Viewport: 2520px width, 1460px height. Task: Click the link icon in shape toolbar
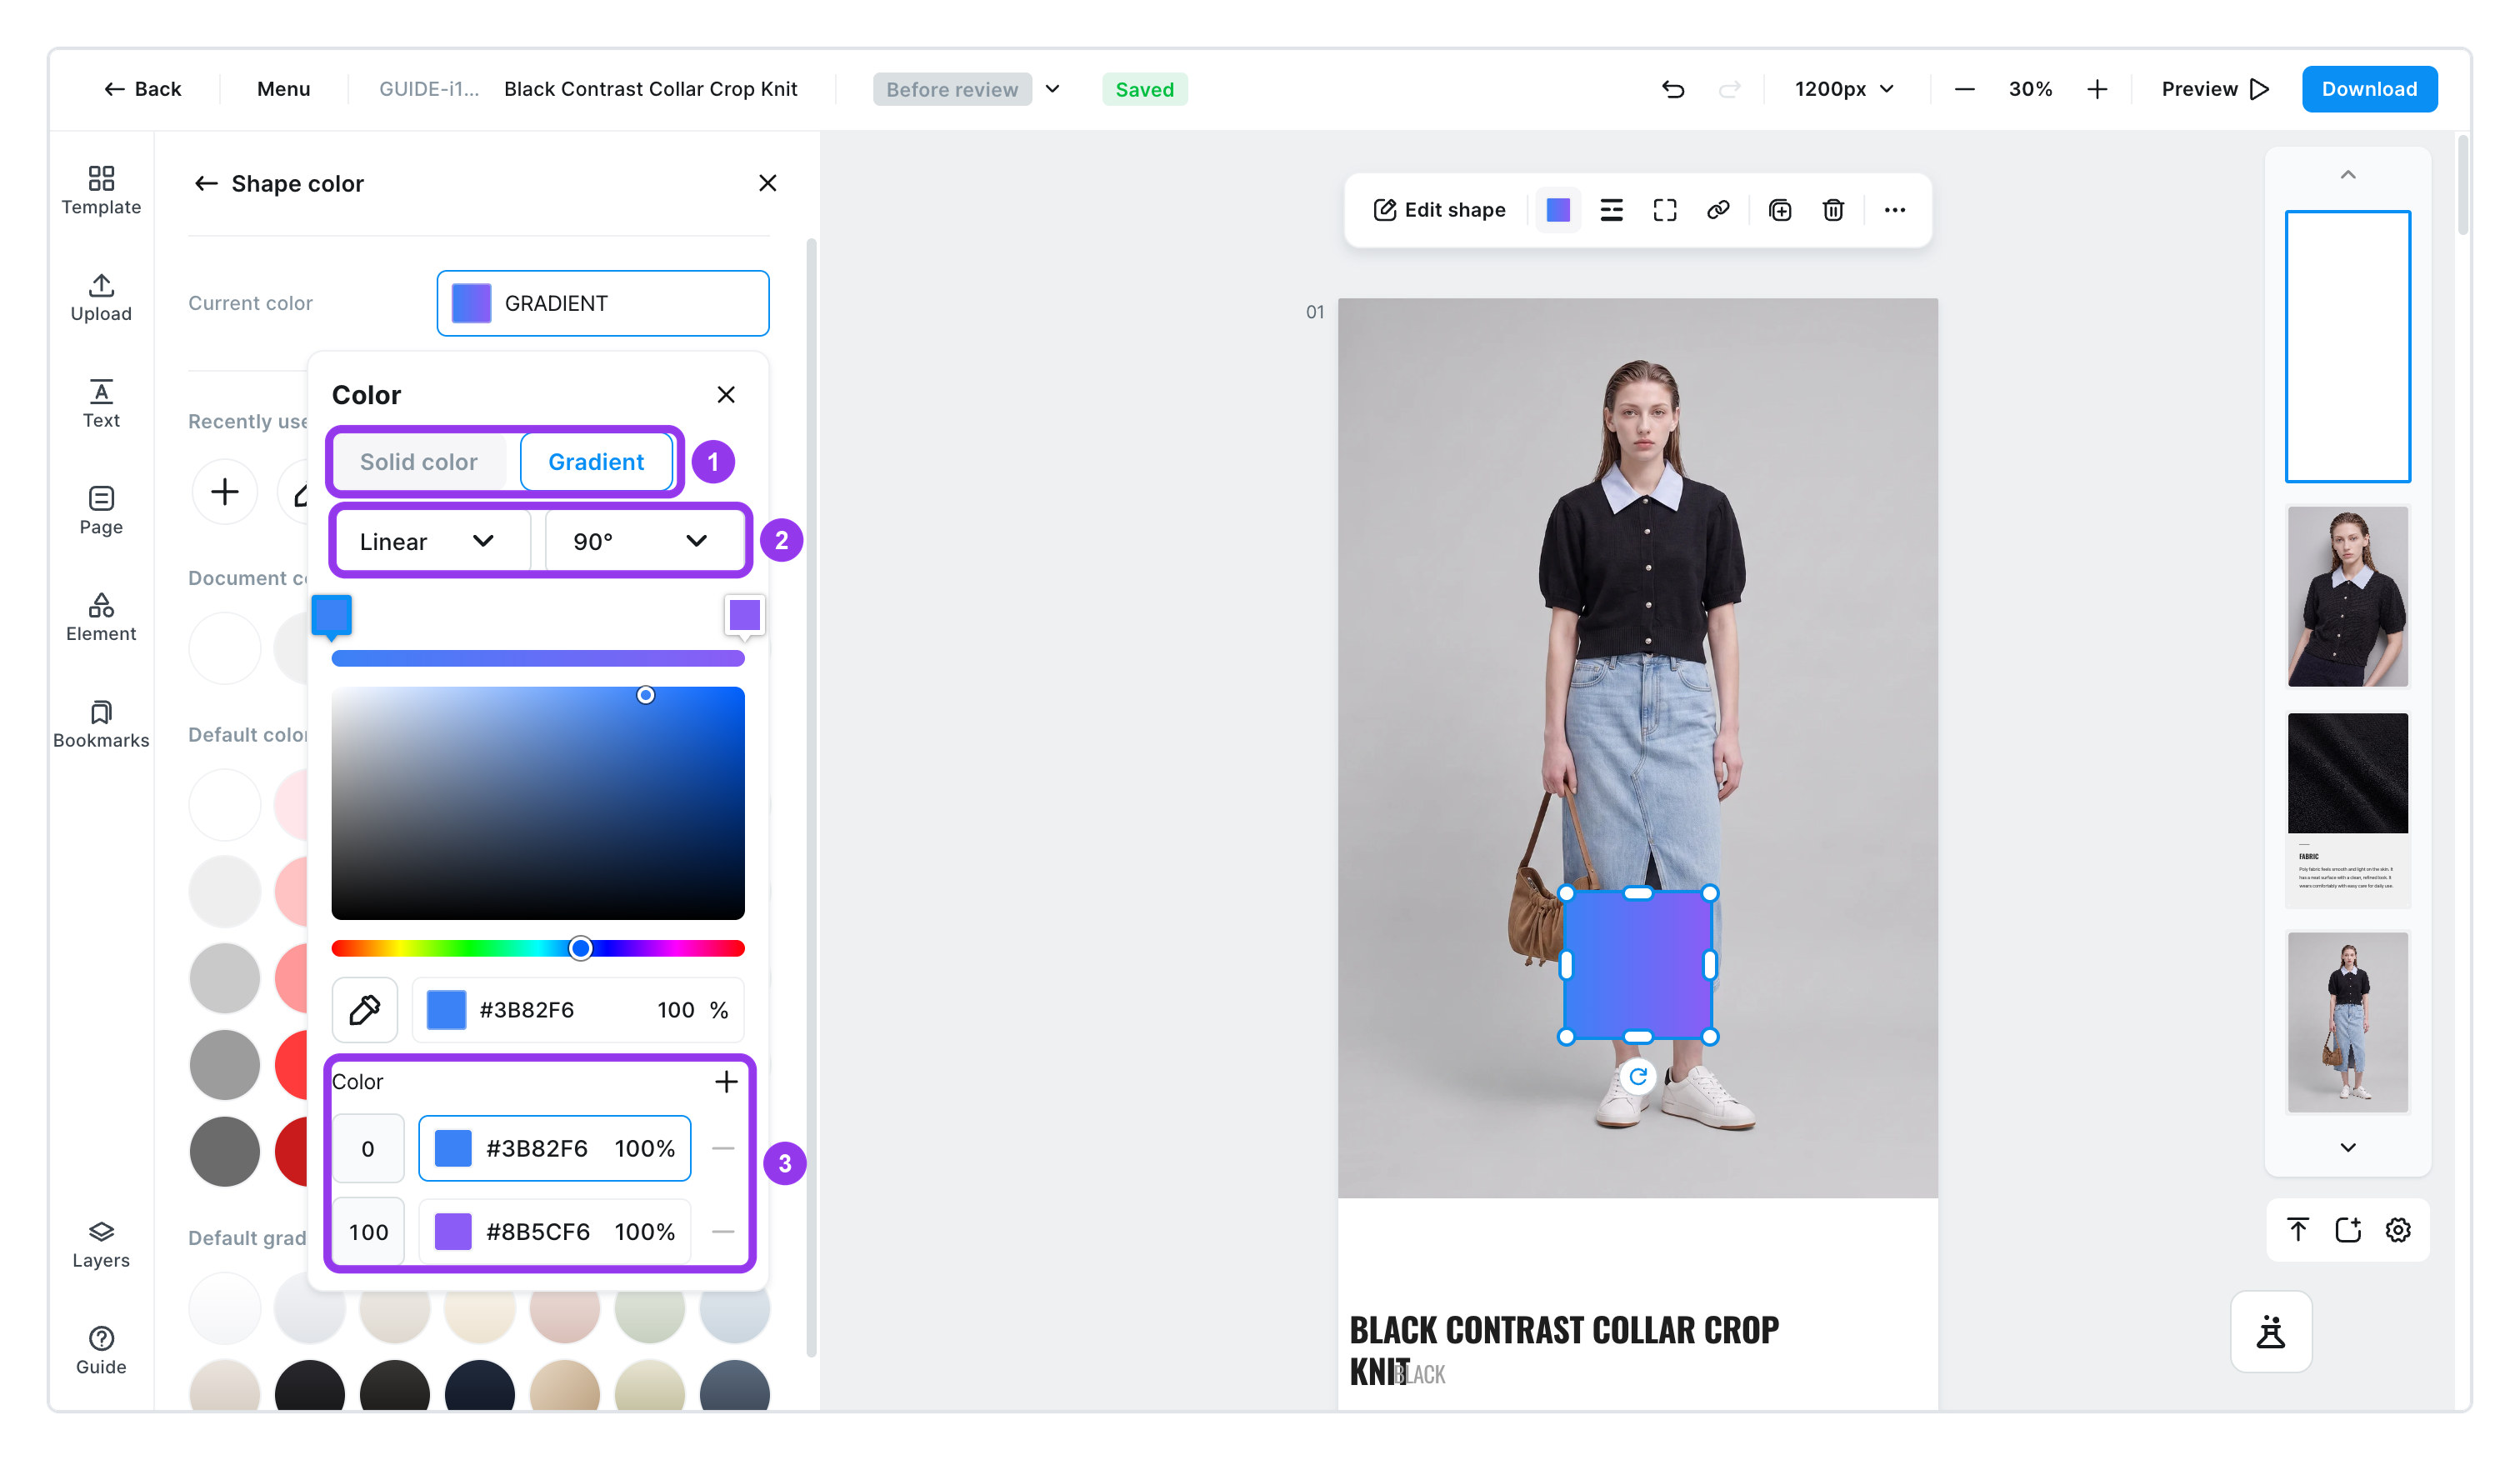tap(1718, 210)
